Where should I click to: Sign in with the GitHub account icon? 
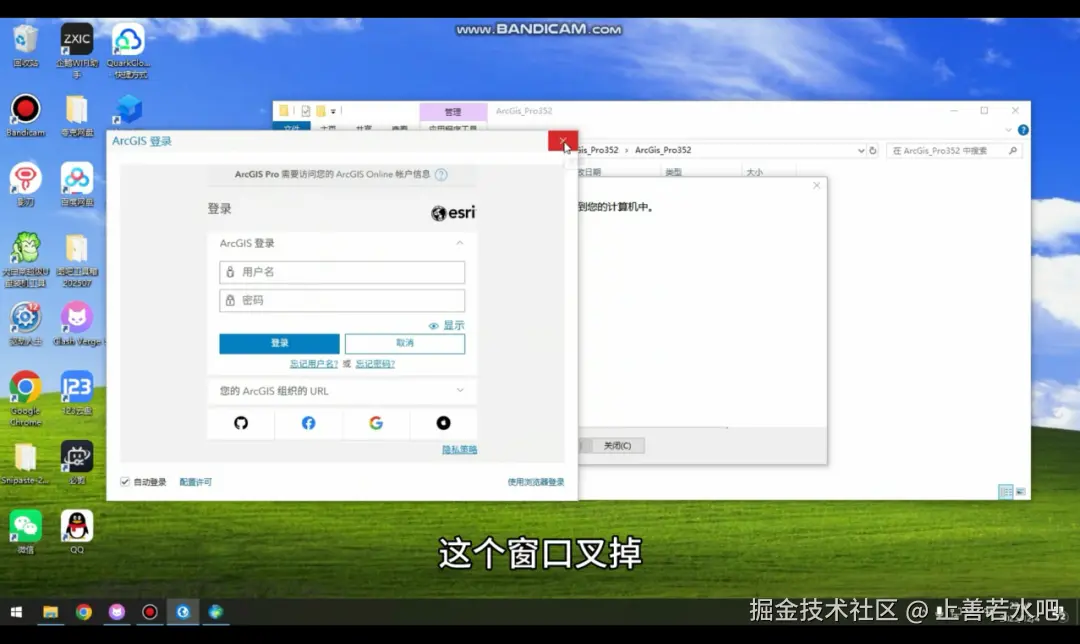pyautogui.click(x=240, y=423)
